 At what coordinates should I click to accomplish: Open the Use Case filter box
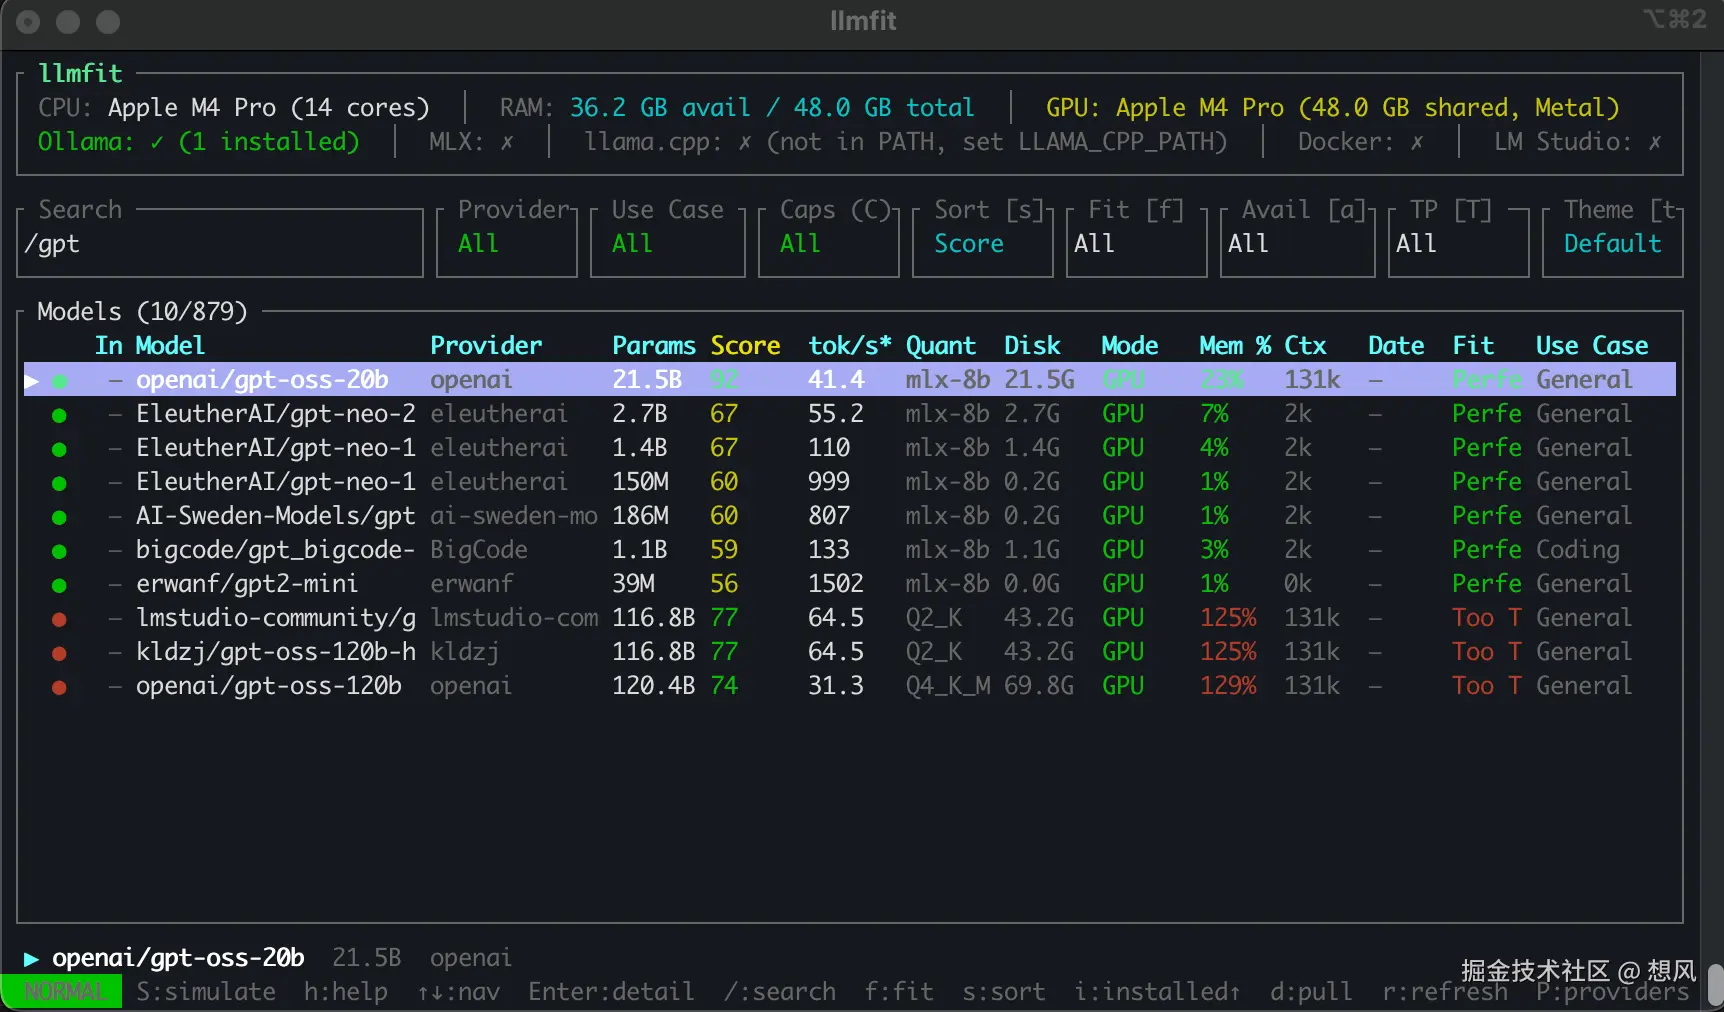click(x=668, y=243)
